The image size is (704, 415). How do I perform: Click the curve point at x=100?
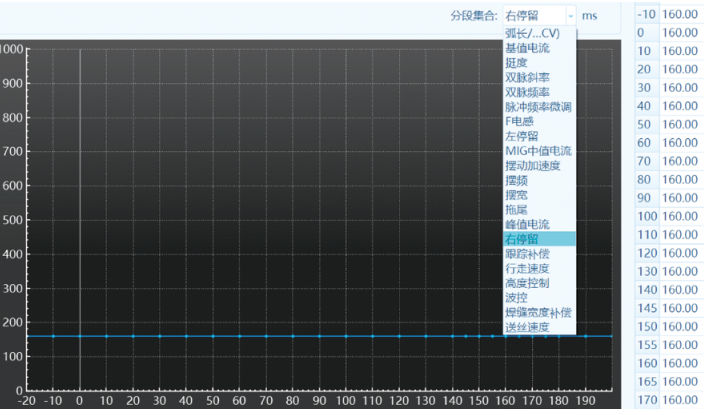point(346,336)
